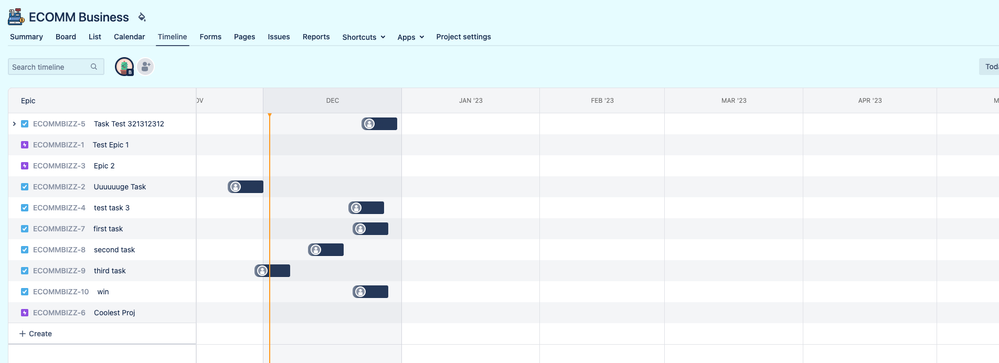Viewport: 999px width, 363px height.
Task: Select the 'third task' row title
Action: point(110,271)
